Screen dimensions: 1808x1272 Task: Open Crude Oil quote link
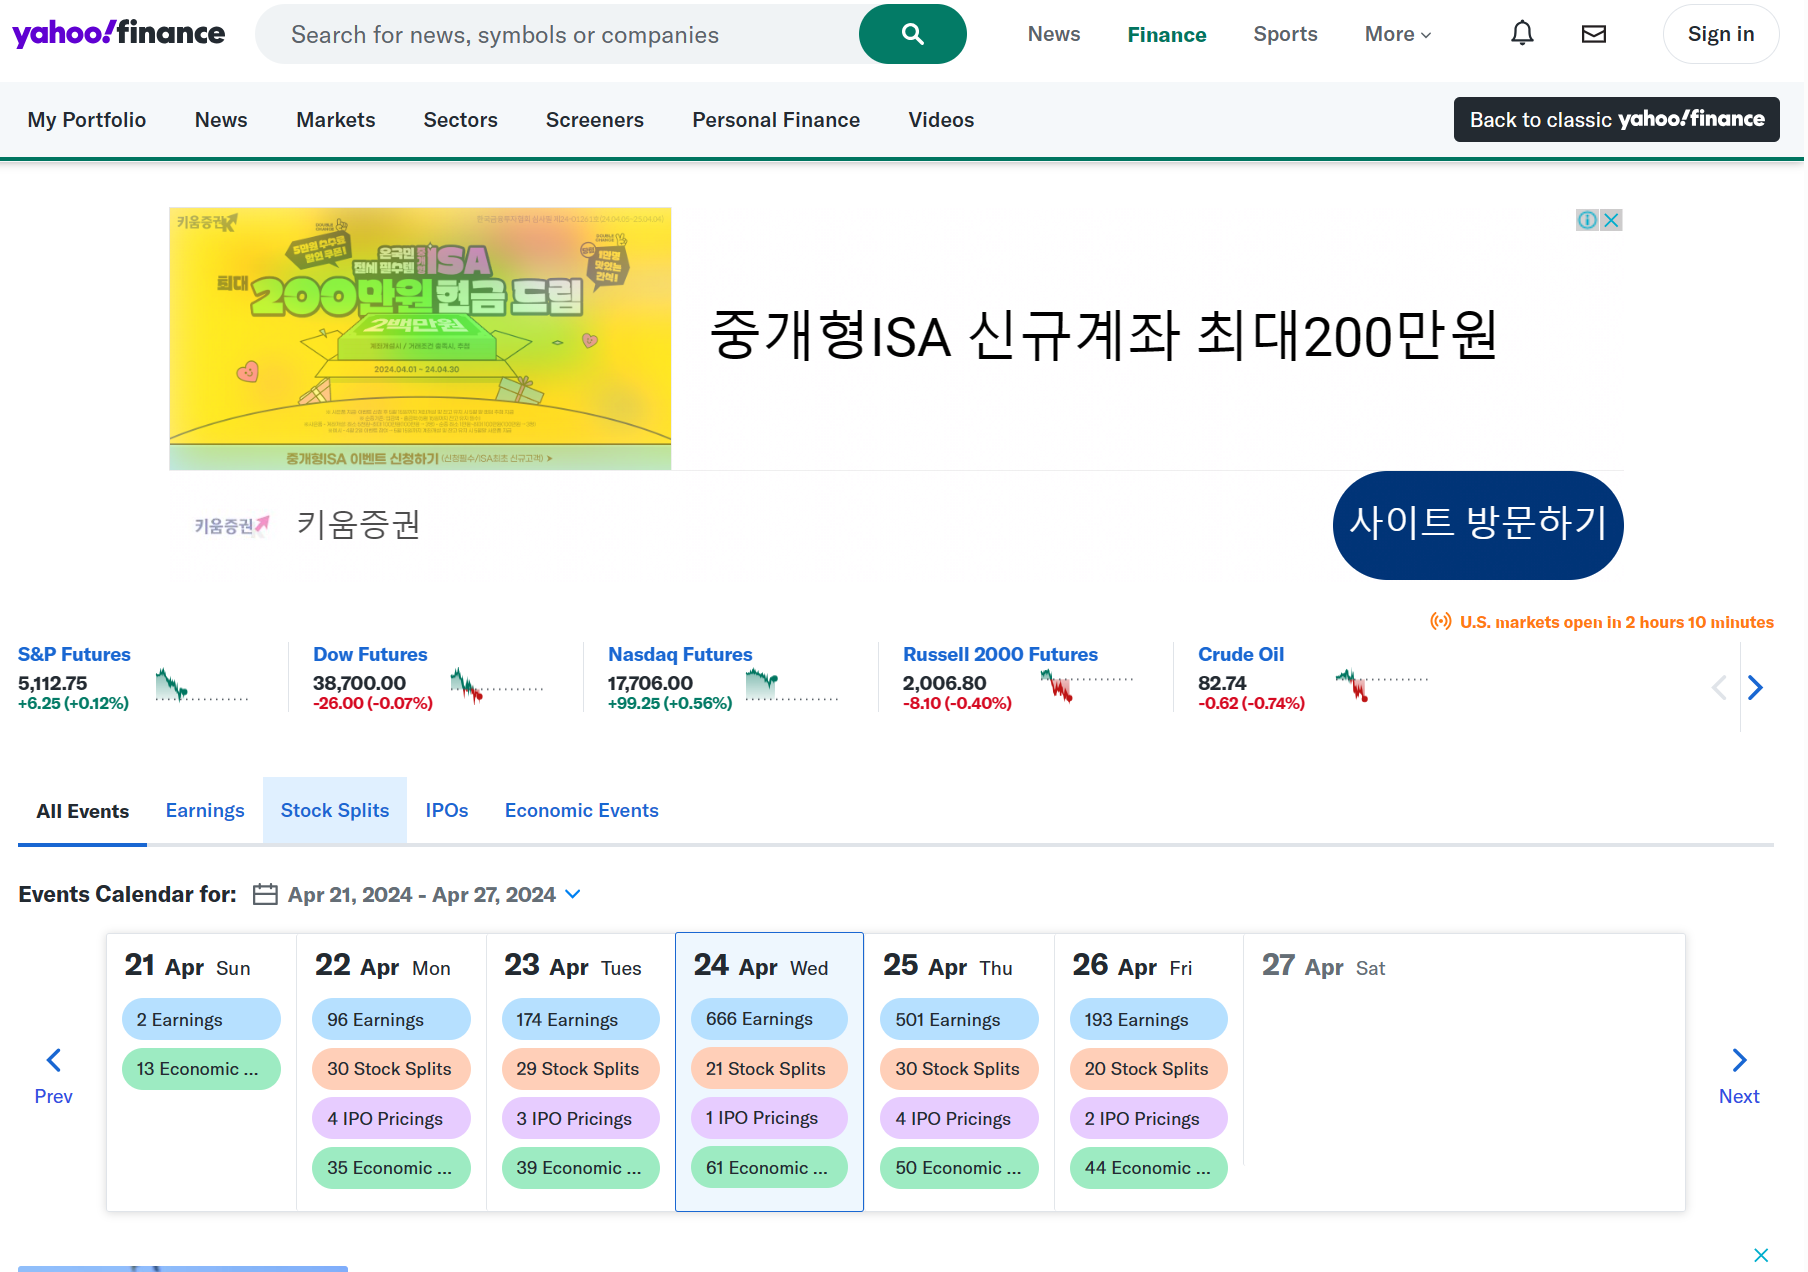(1241, 654)
